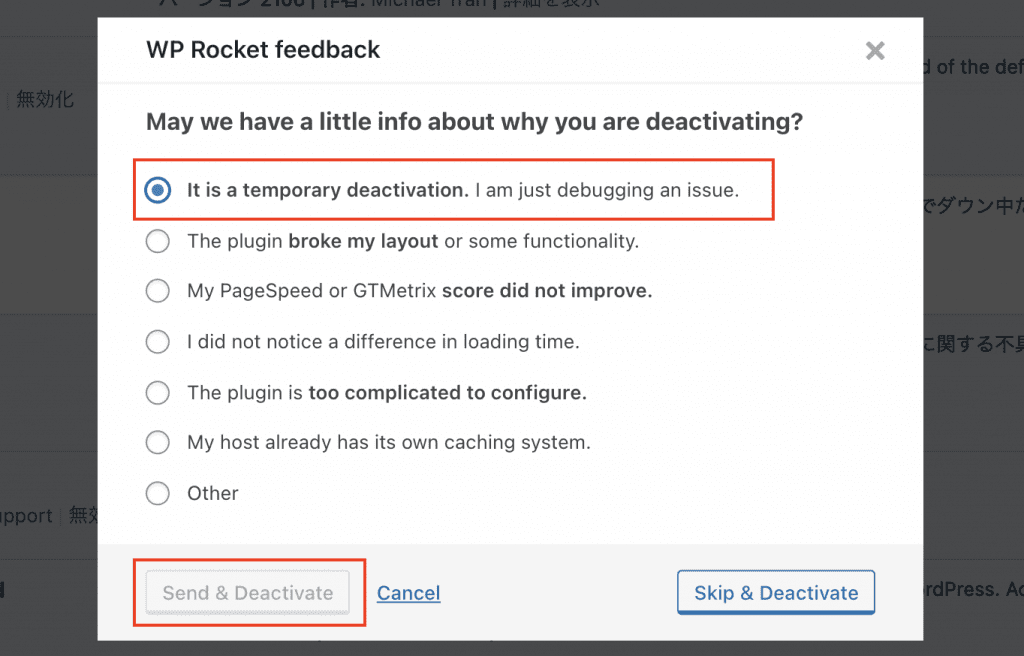Select the Other radio option
Image resolution: width=1024 pixels, height=656 pixels.
pos(157,493)
